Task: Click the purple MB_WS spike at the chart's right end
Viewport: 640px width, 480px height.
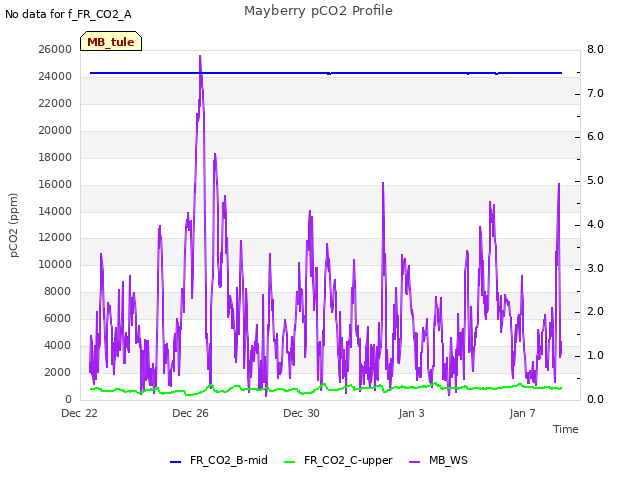Action: (x=559, y=186)
